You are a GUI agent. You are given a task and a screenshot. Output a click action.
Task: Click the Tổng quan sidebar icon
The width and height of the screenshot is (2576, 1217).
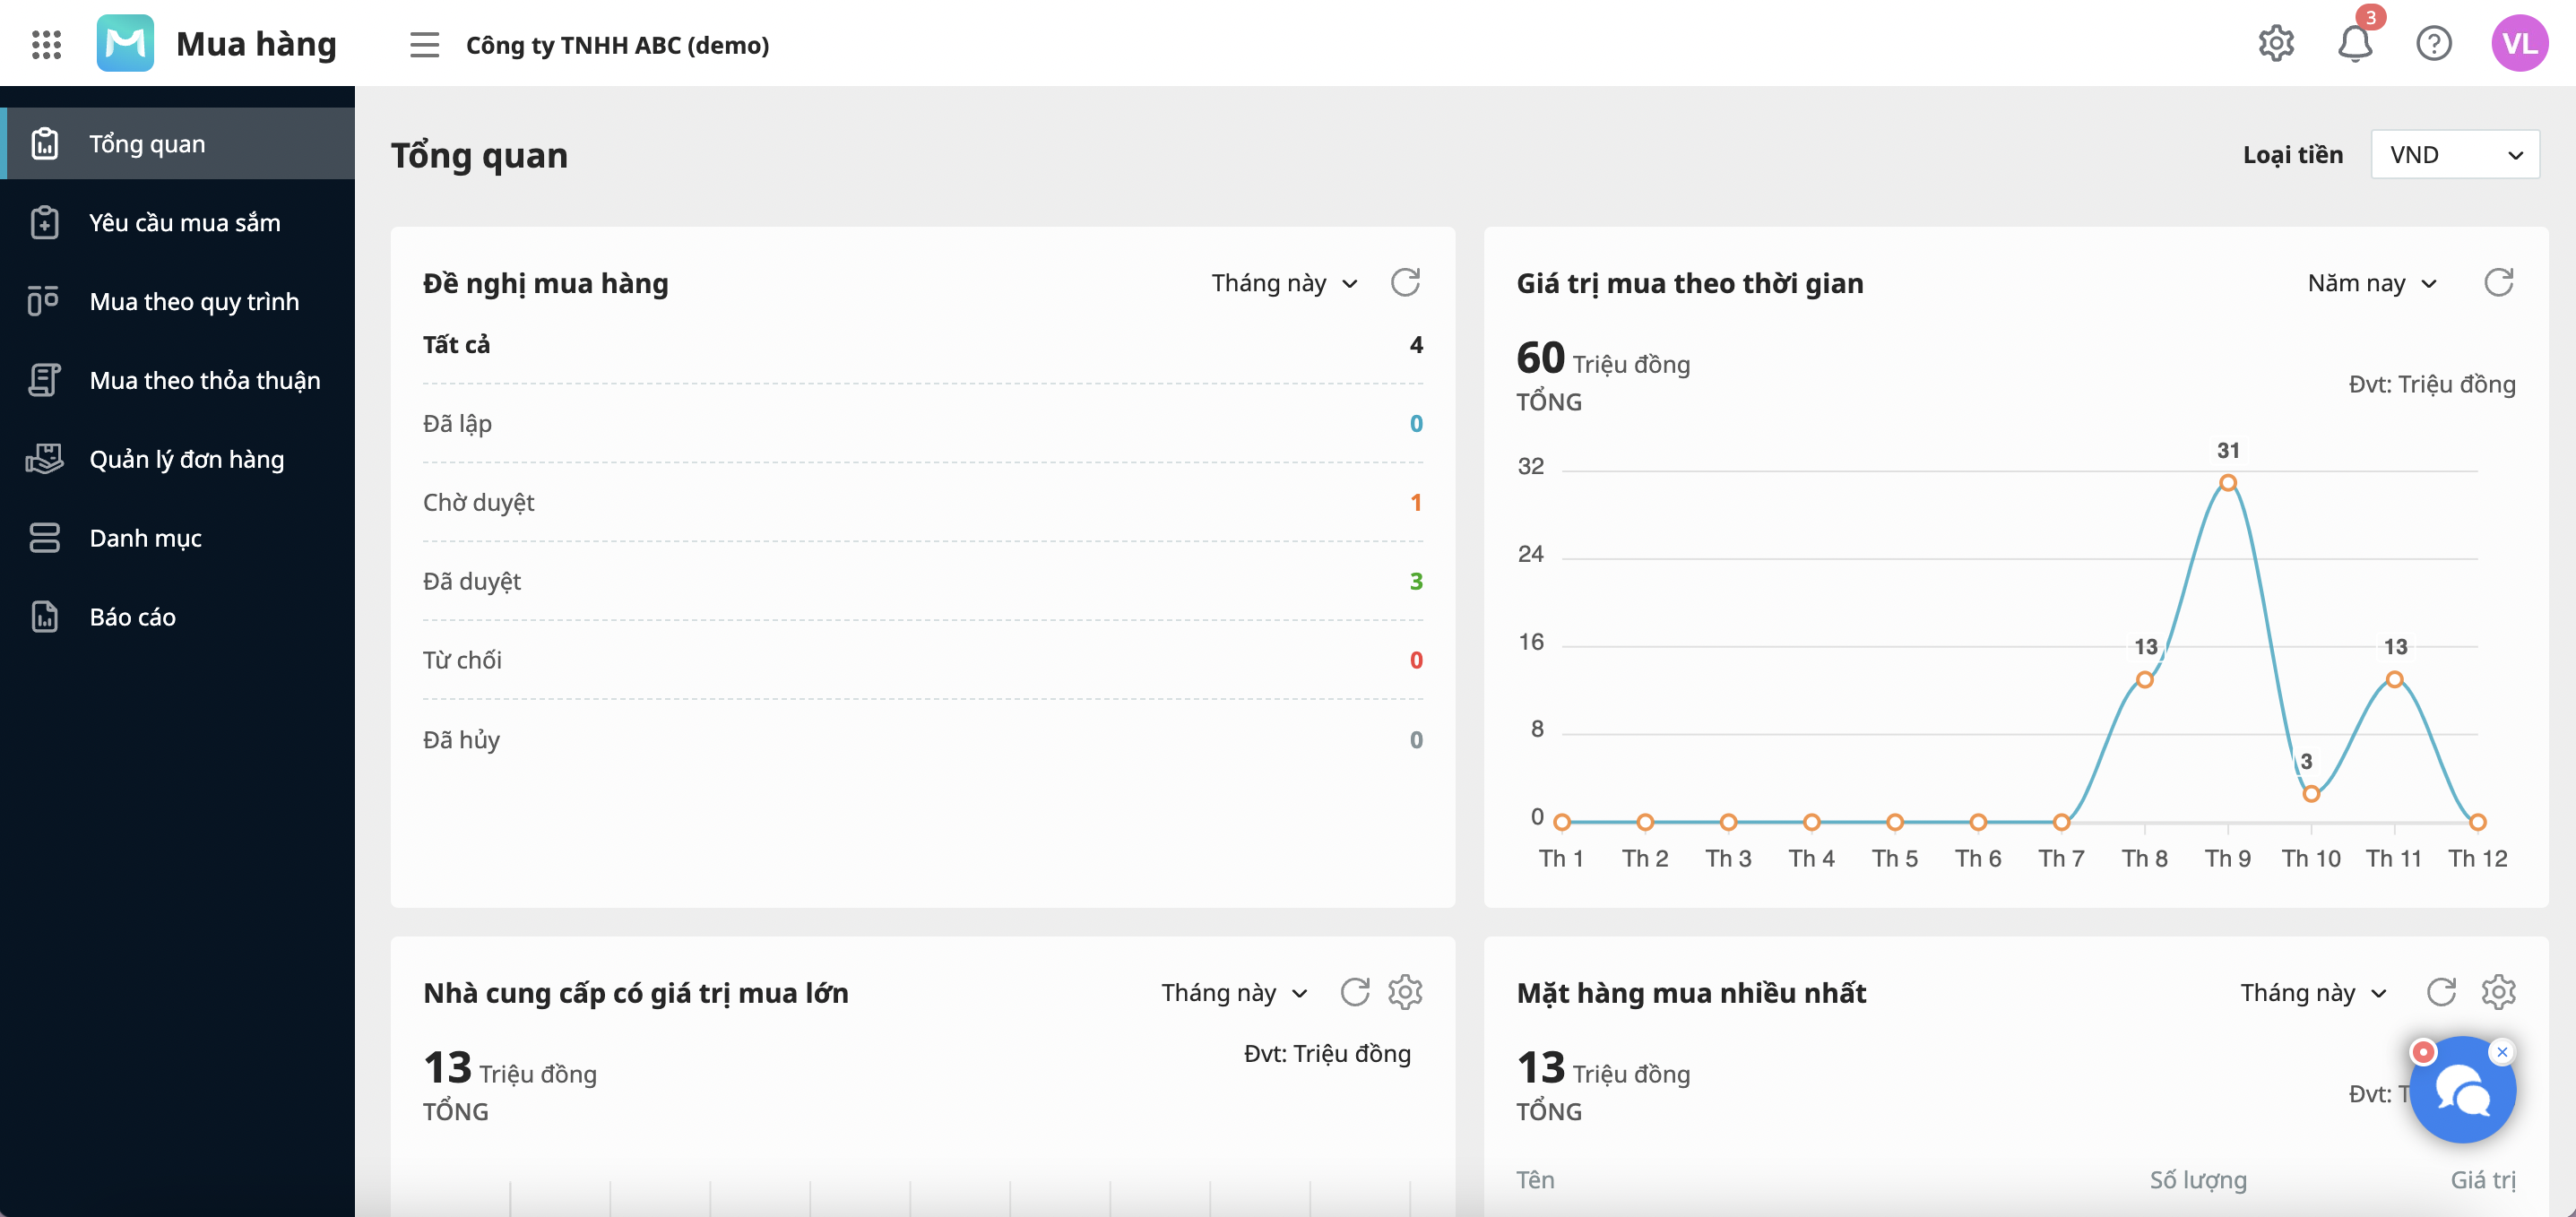coord(44,143)
